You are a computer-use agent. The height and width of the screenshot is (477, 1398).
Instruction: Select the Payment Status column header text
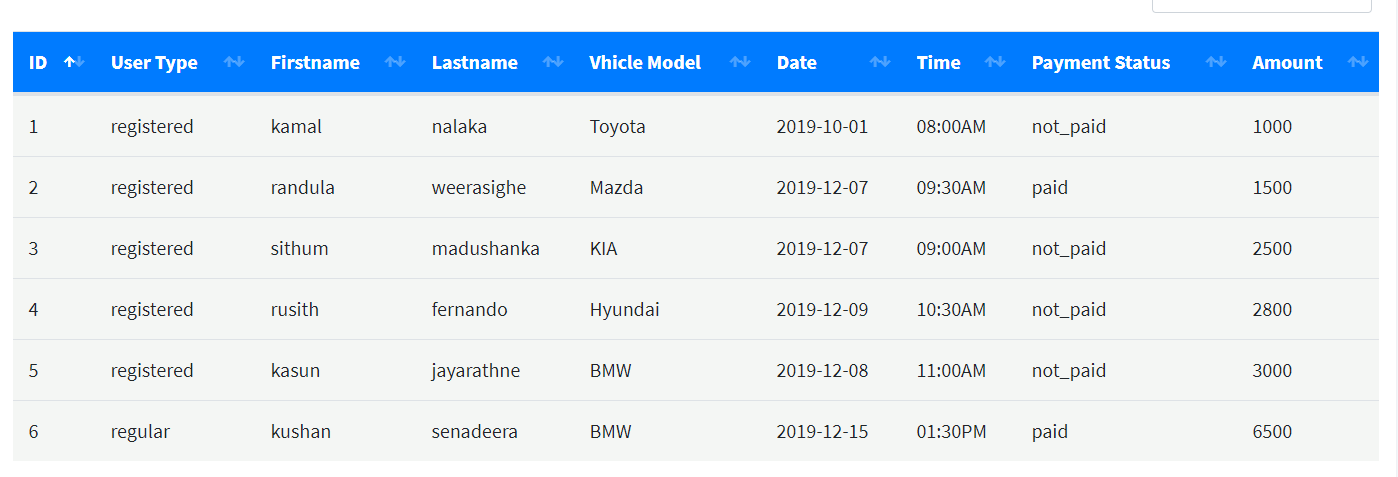coord(1101,62)
